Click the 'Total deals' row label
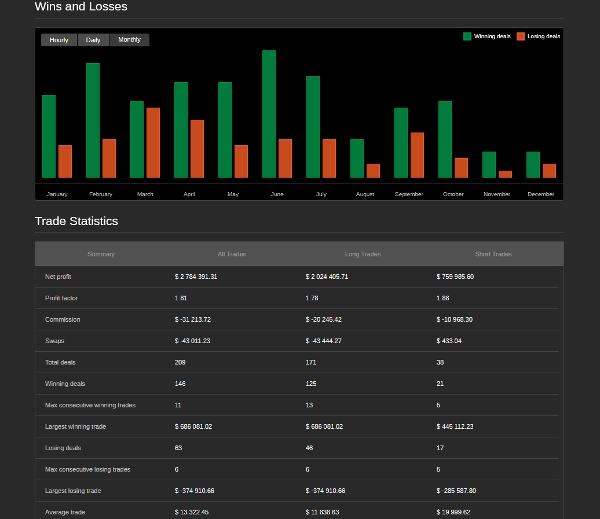This screenshot has width=600, height=519. [60, 362]
